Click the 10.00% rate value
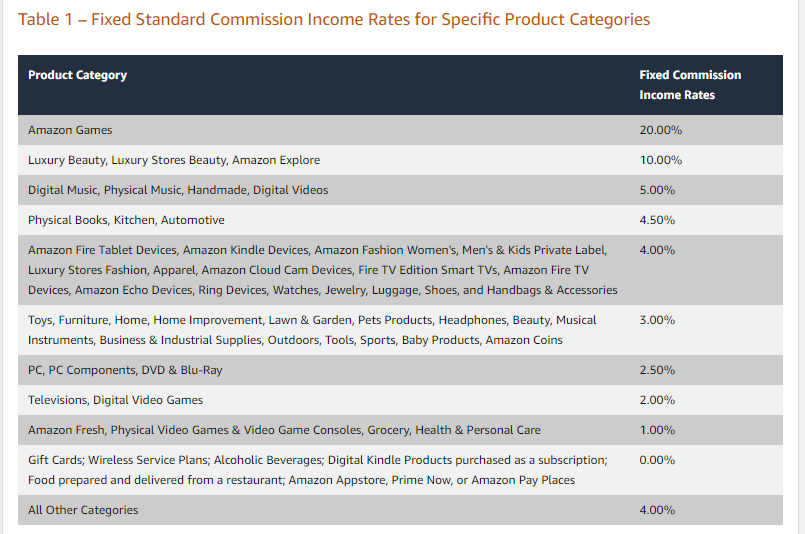Screen dimensions: 805x534 pos(661,160)
